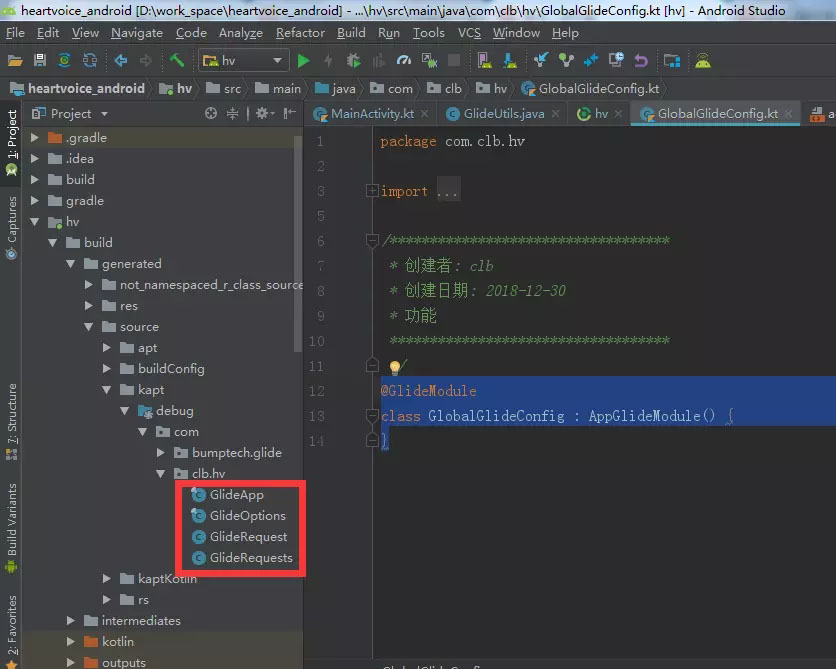The width and height of the screenshot is (836, 669).
Task: Open Project panel settings gear
Action: click(263, 114)
